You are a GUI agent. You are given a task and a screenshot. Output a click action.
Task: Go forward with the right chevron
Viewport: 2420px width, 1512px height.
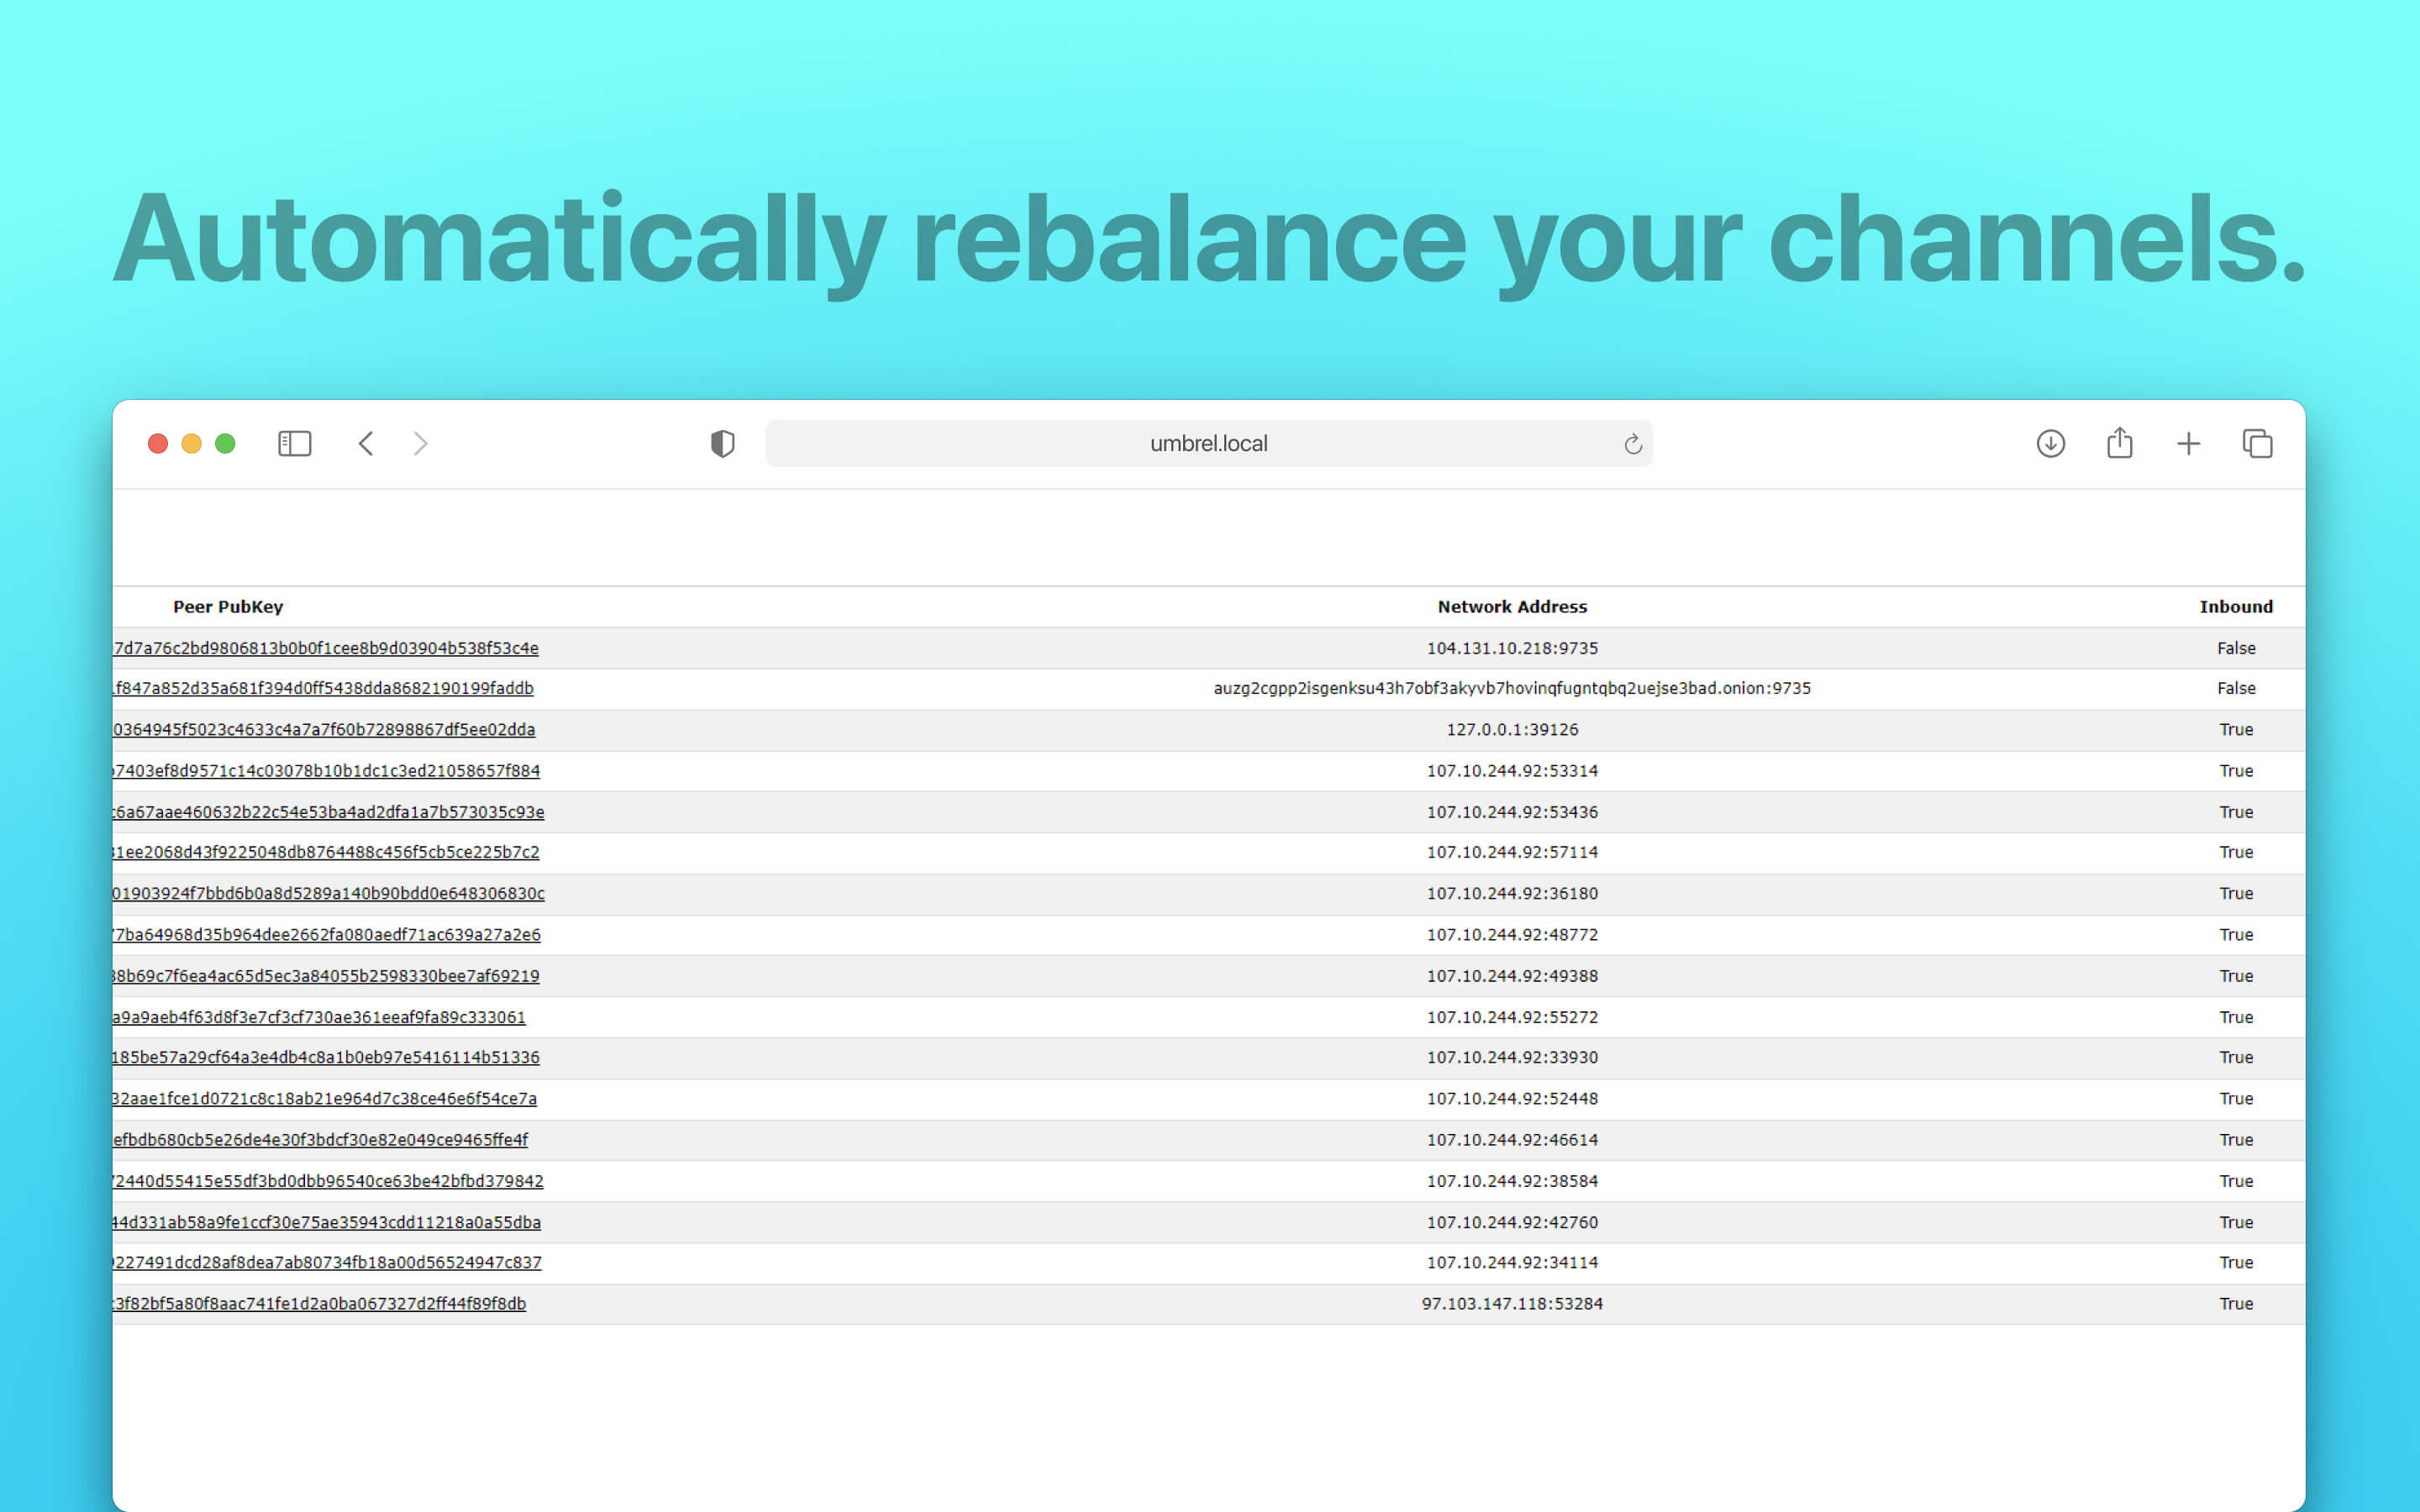421,443
